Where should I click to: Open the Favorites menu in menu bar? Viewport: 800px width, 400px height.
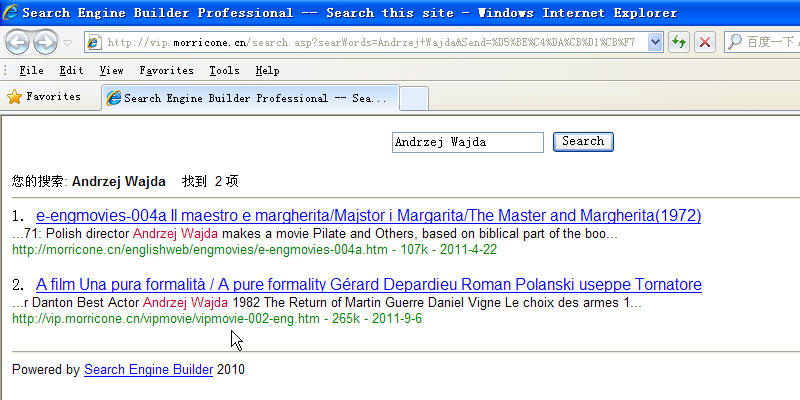(x=166, y=71)
